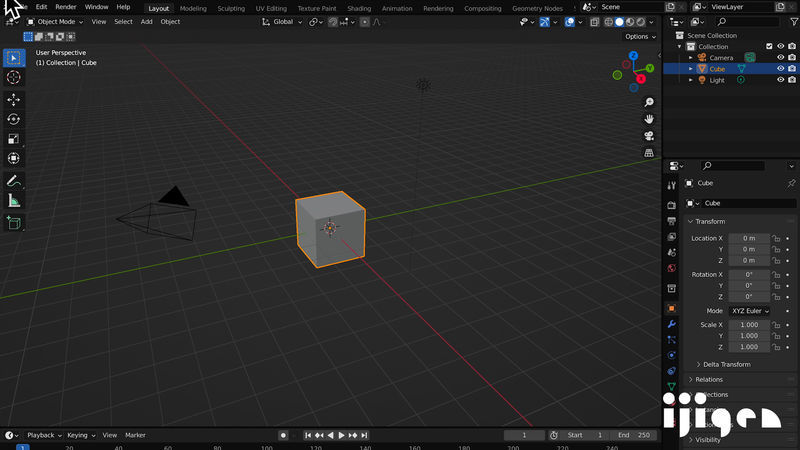Click the Rotation Z value field
This screenshot has width=800, height=450.
[x=749, y=296]
